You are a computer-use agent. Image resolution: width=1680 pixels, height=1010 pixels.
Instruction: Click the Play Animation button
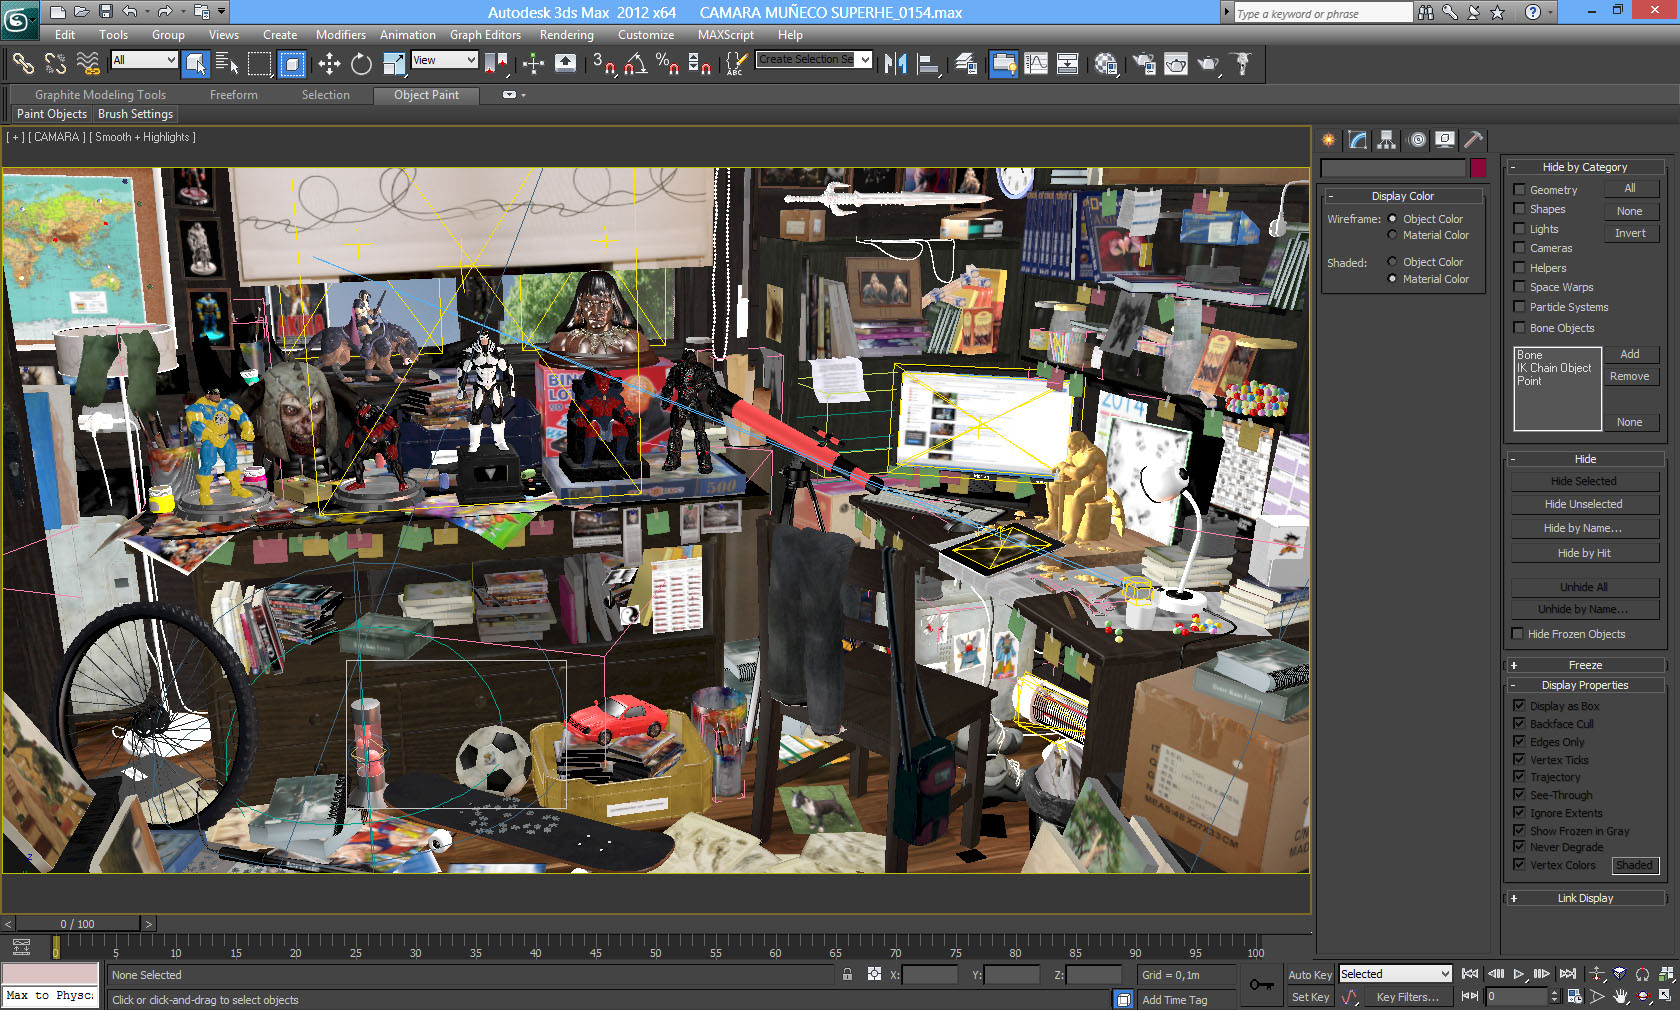(1519, 973)
